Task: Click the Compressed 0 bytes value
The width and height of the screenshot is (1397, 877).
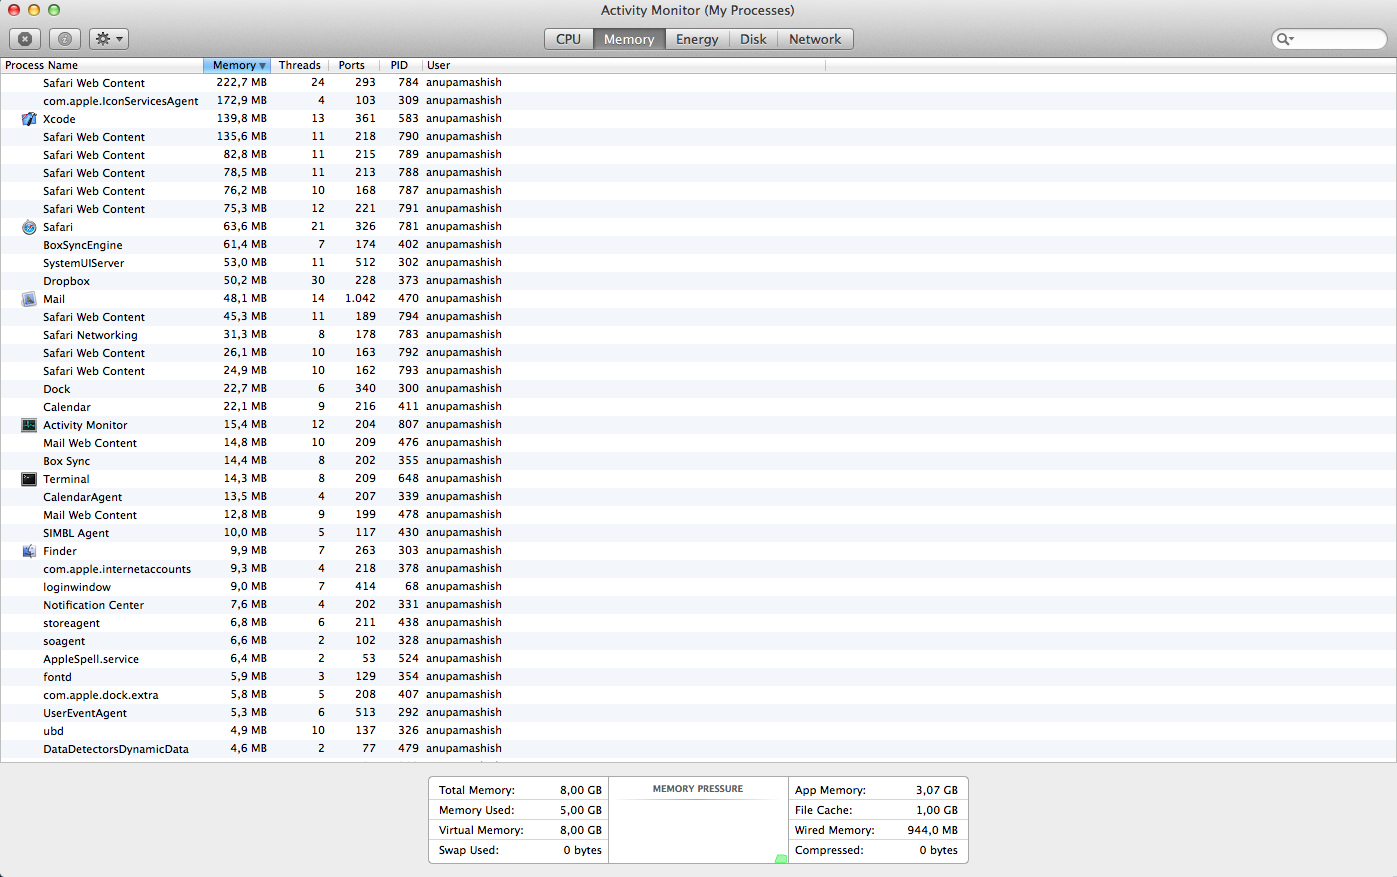Action: pos(939,850)
